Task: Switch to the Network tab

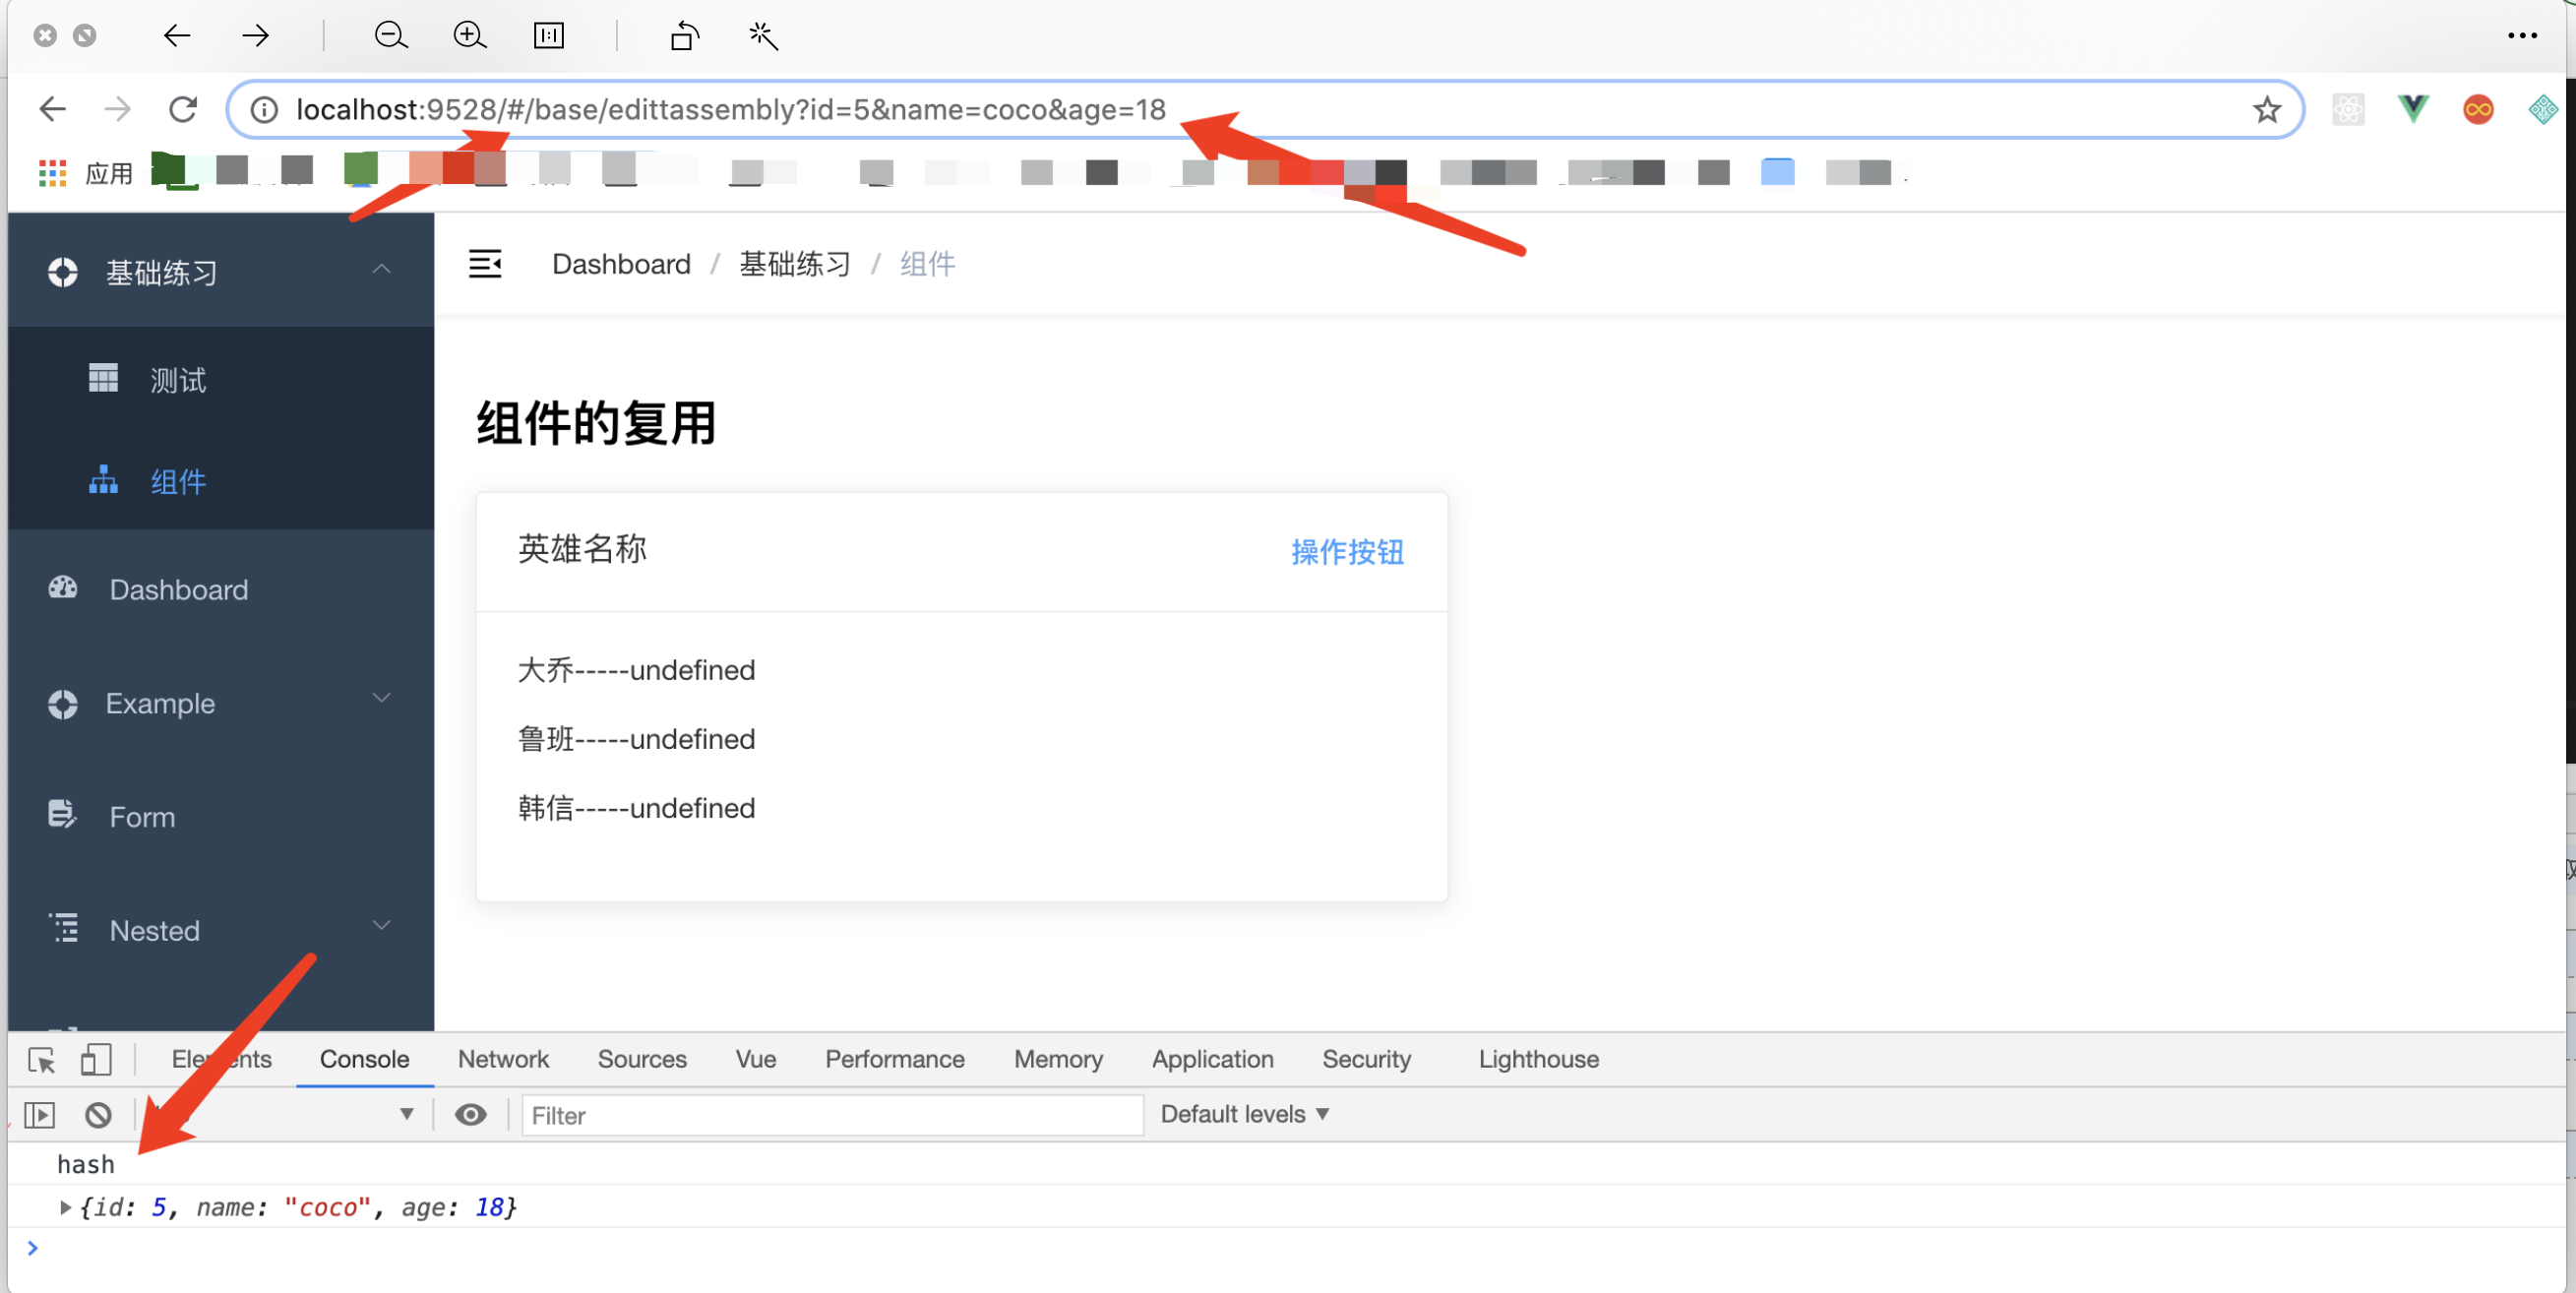Action: (503, 1059)
